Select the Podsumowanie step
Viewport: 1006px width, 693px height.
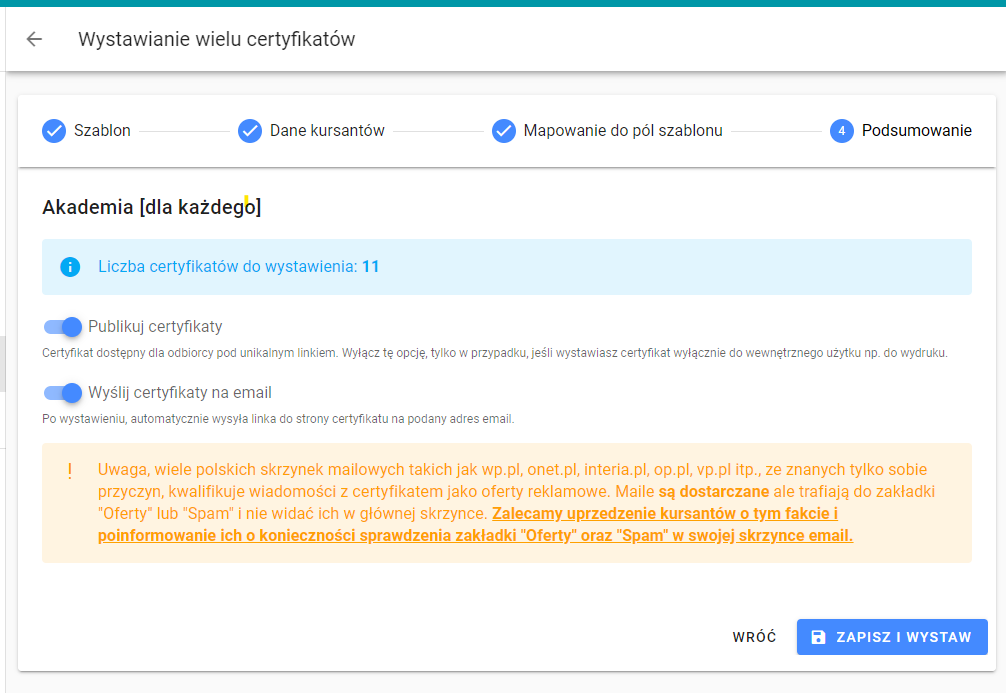click(901, 131)
